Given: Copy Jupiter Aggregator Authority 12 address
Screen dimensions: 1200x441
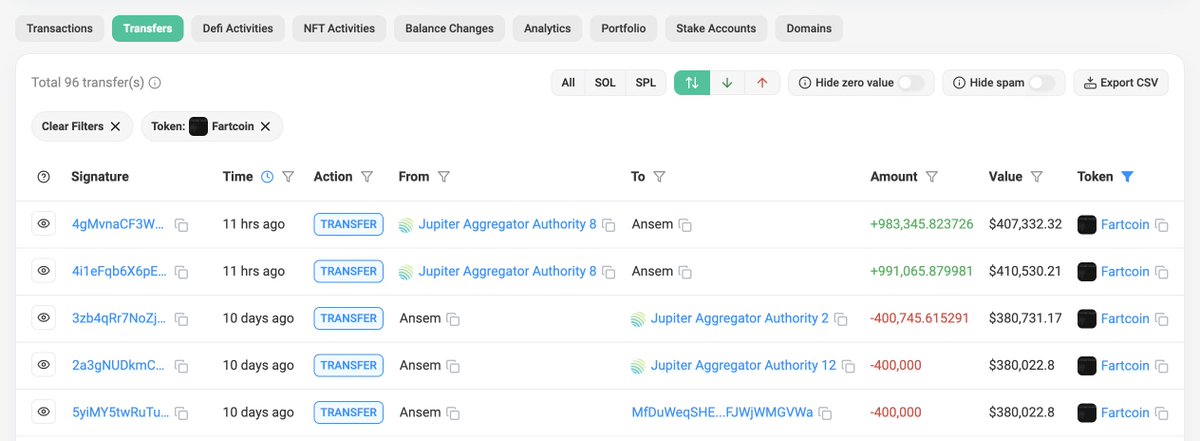Looking at the screenshot, I should (x=848, y=366).
